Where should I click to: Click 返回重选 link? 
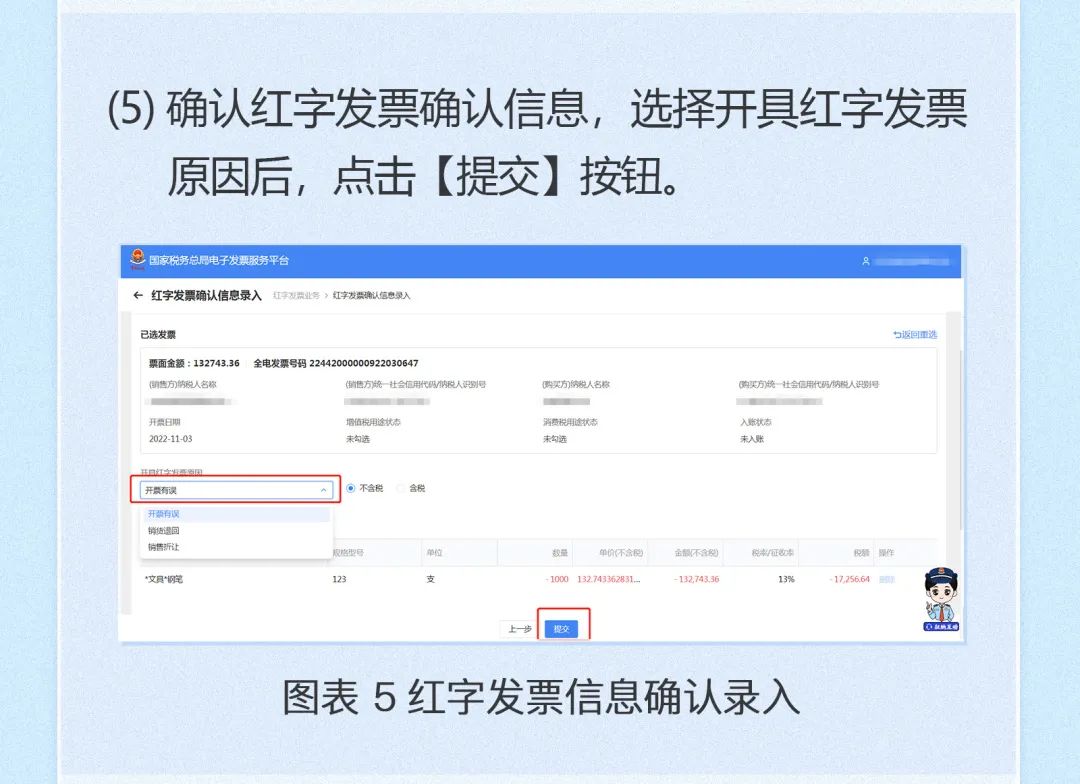click(x=915, y=334)
